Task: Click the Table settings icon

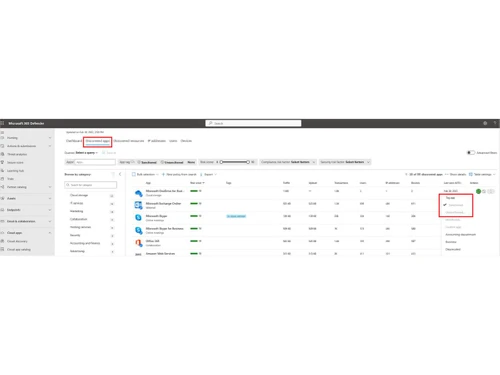Action: pos(471,174)
